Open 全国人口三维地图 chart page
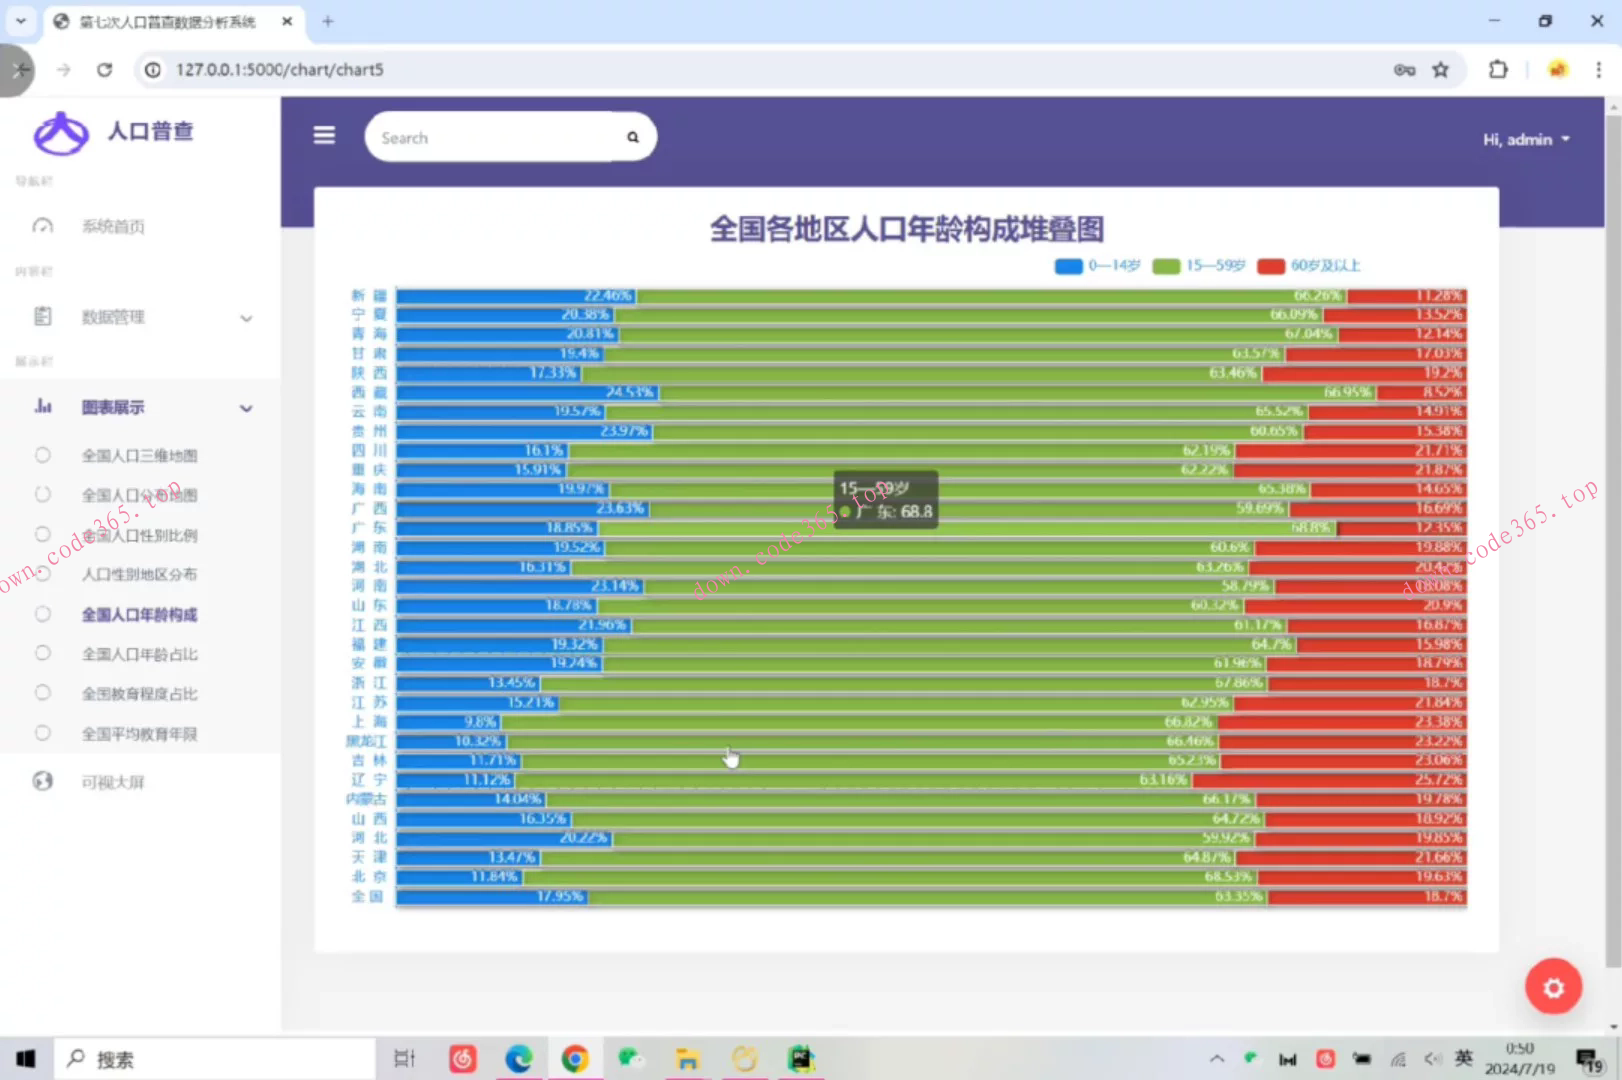 139,456
